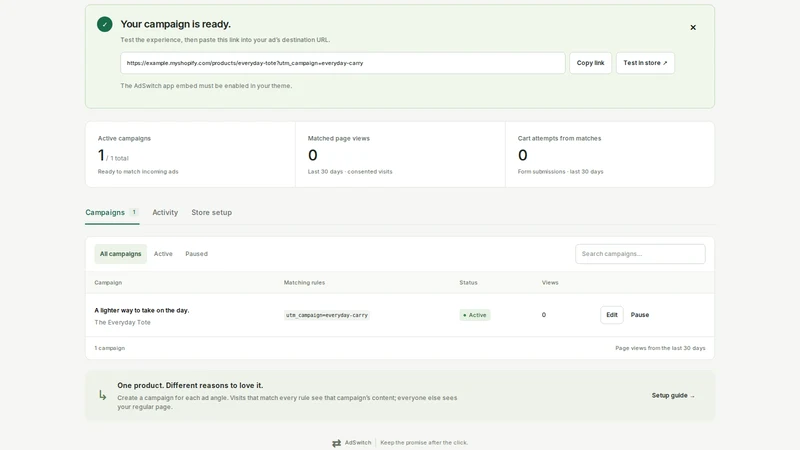Filter by All campaigns
The width and height of the screenshot is (800, 450).
point(120,254)
